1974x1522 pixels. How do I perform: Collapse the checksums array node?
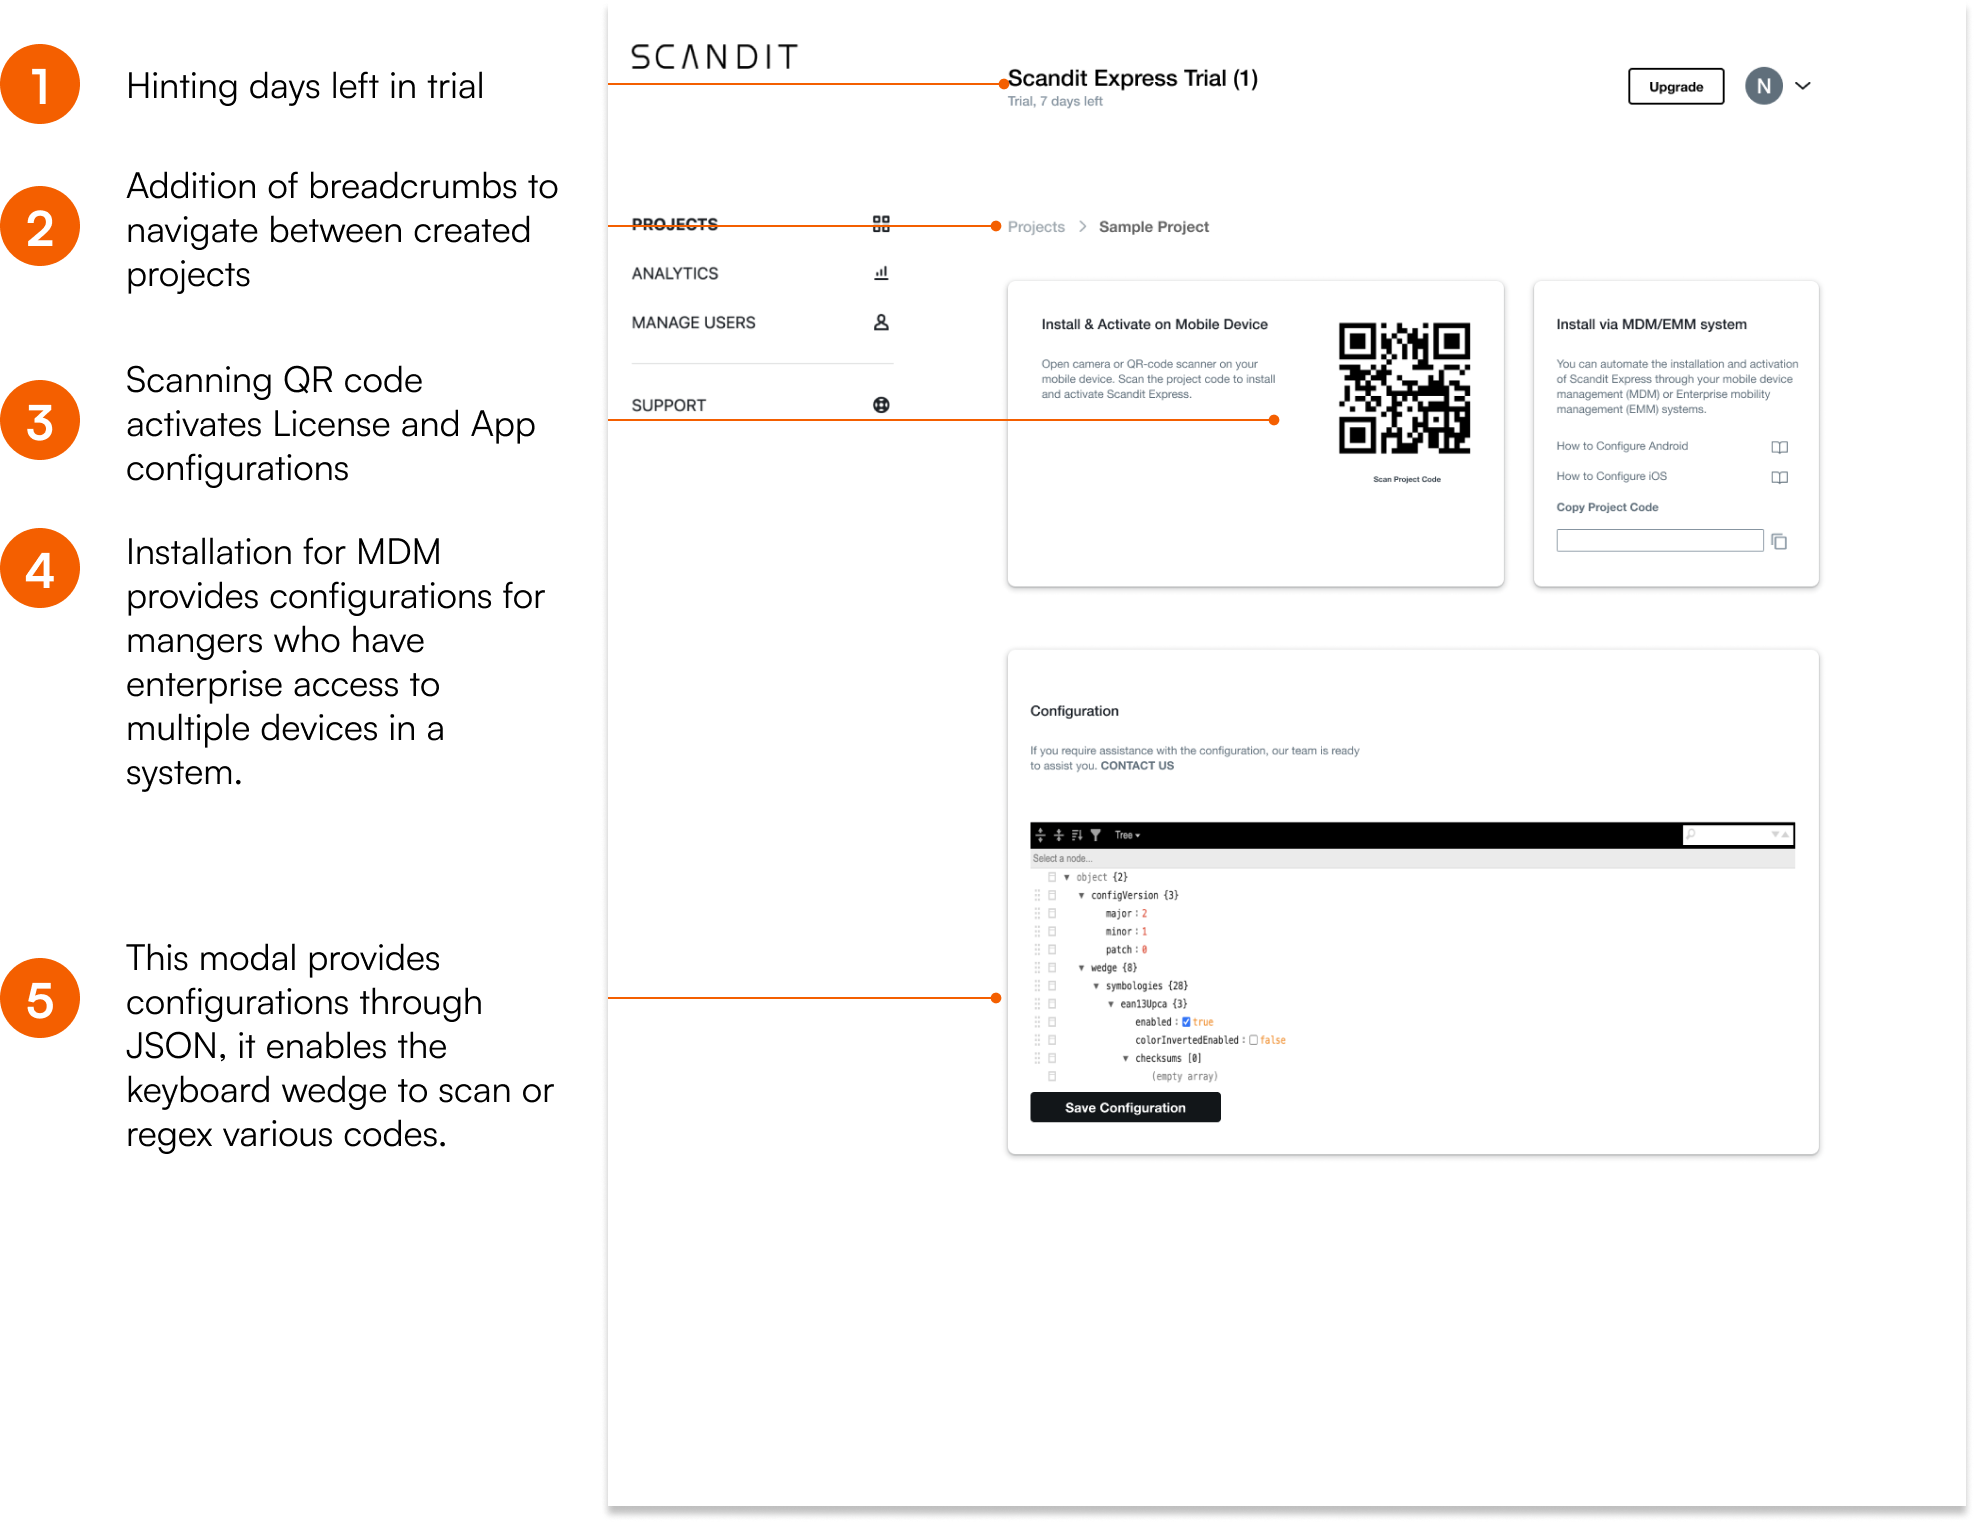click(1126, 1058)
